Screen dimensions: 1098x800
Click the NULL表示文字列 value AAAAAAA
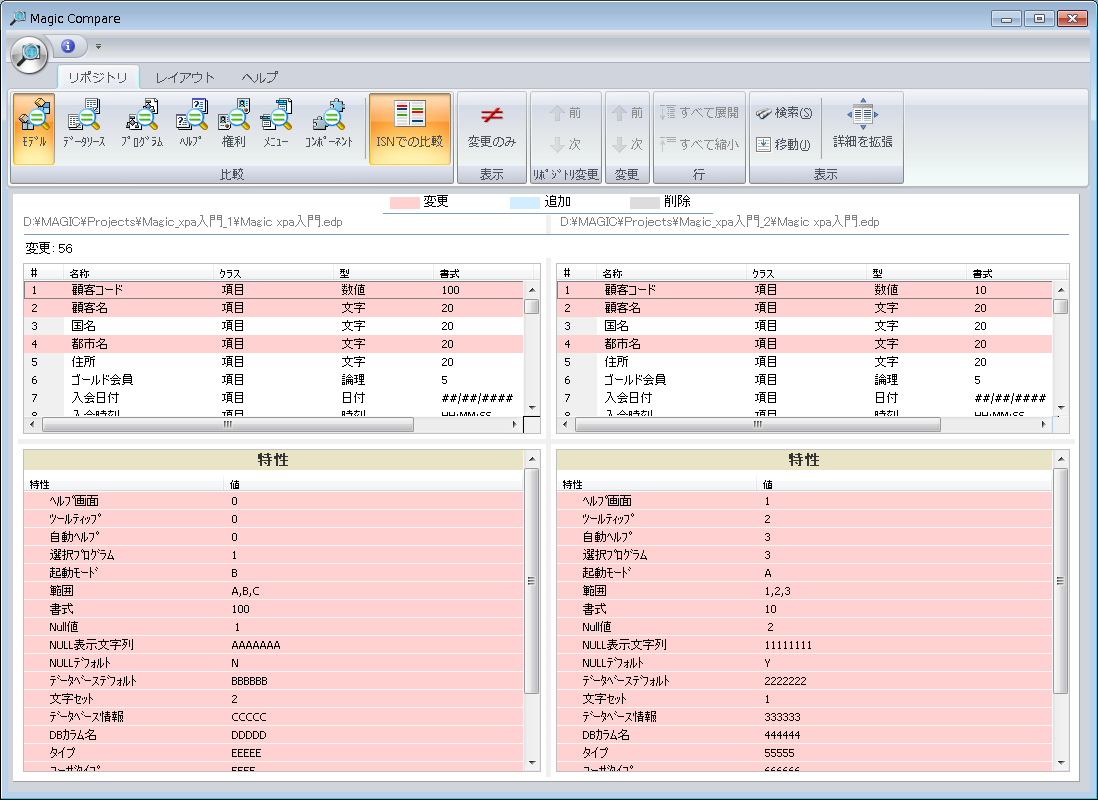point(256,645)
